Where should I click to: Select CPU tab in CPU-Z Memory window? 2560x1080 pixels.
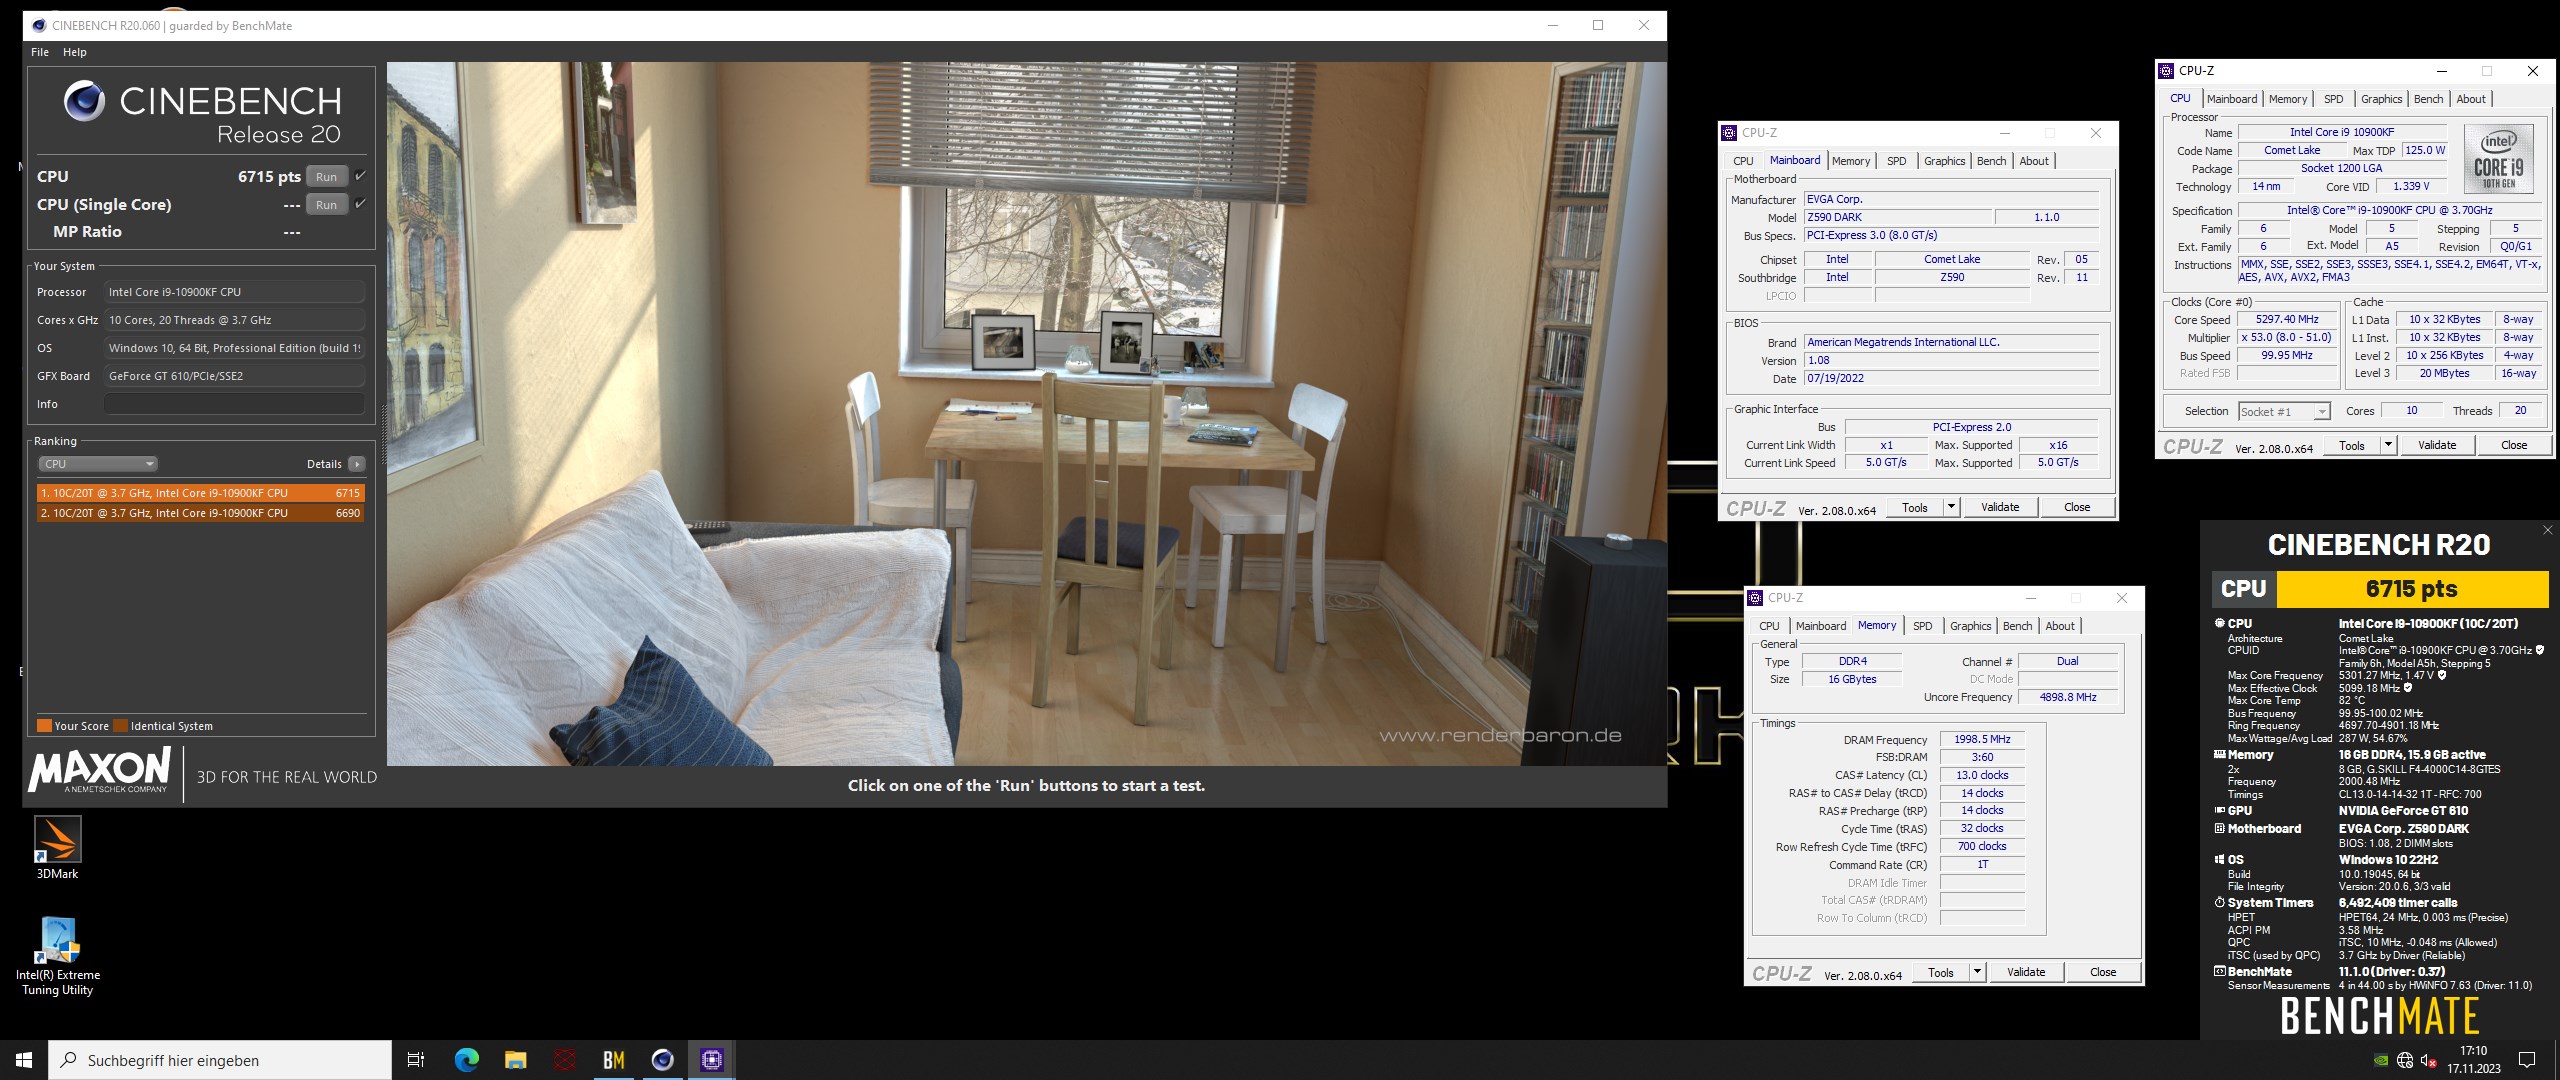coord(1769,626)
